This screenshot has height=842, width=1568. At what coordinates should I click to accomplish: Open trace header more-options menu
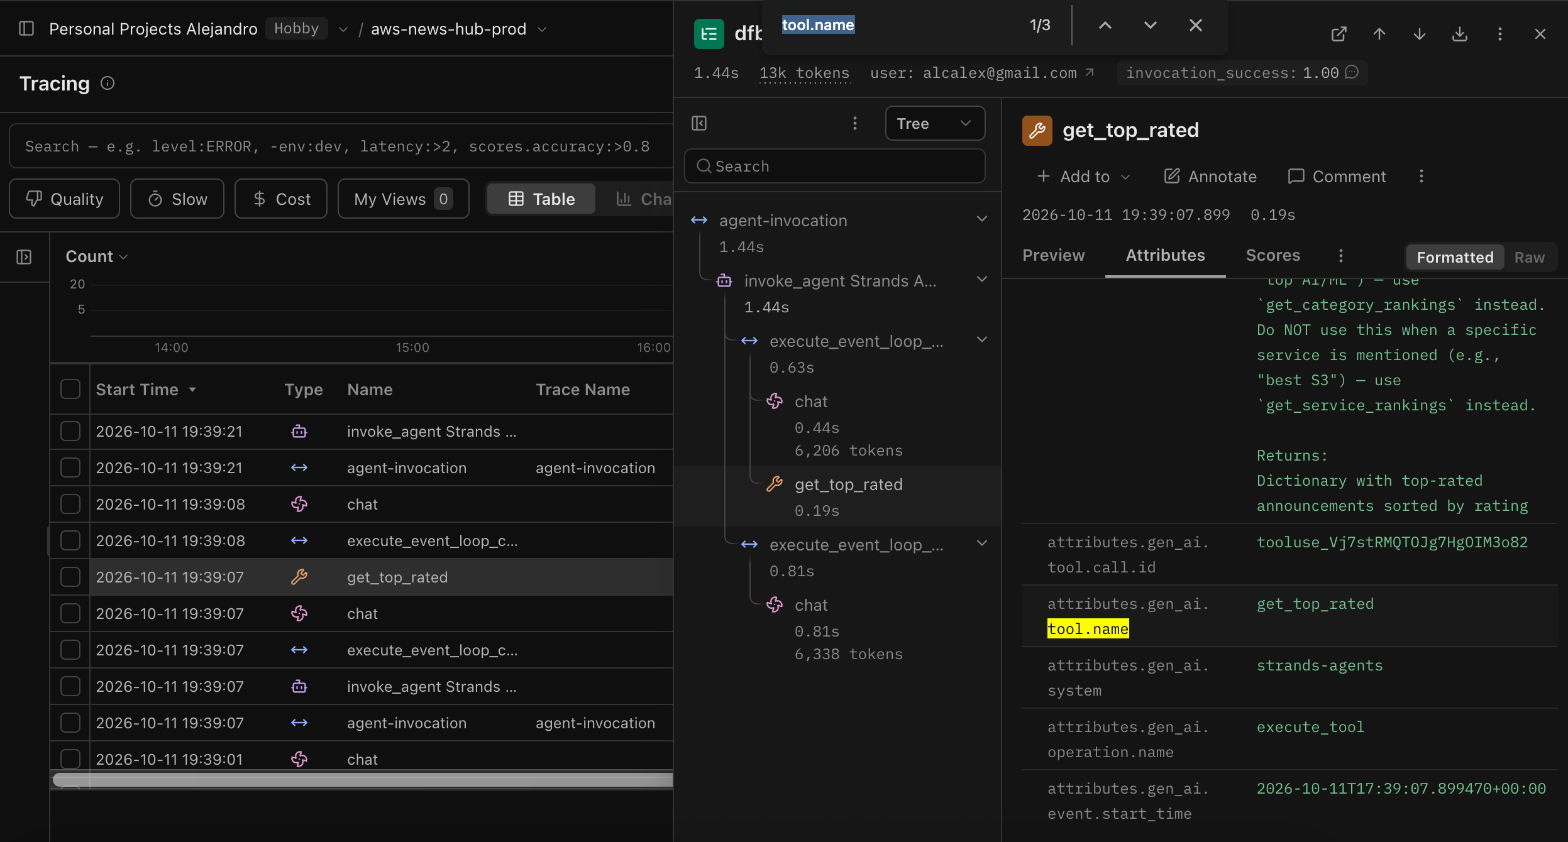coord(1500,34)
